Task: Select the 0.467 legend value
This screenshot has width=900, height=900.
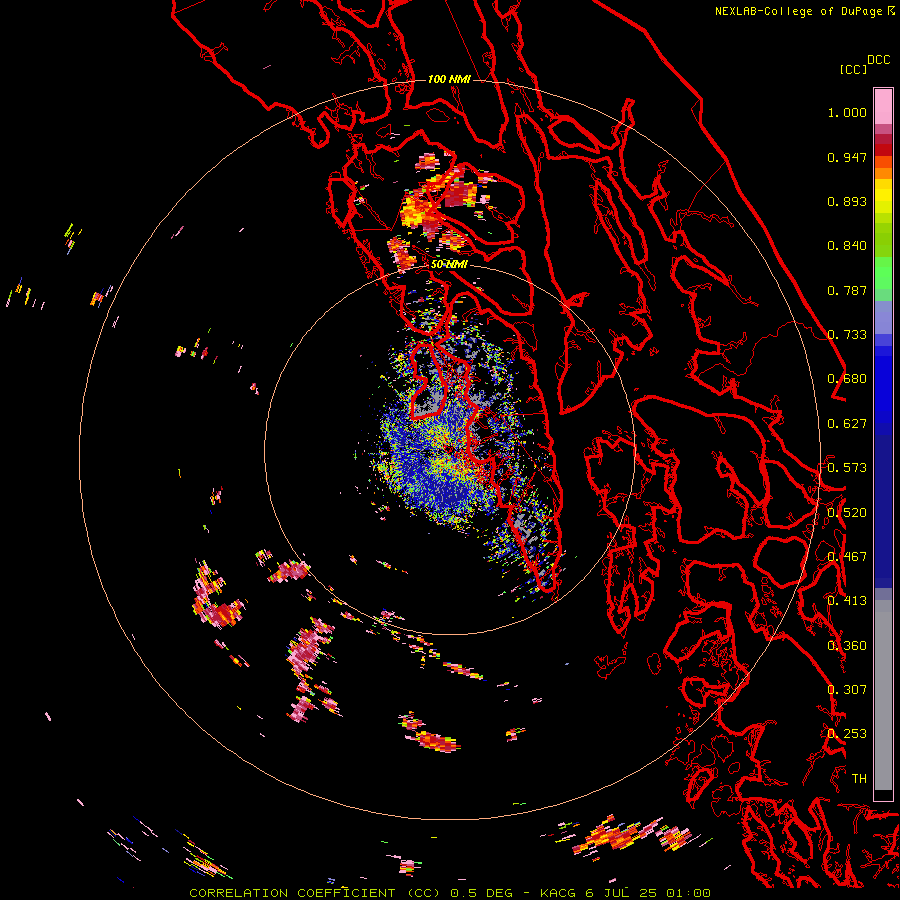Action: pyautogui.click(x=847, y=557)
